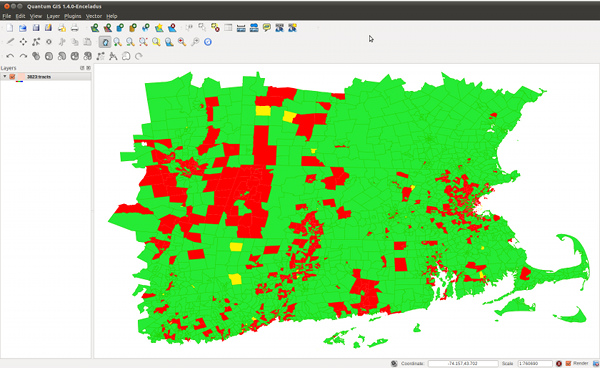Image resolution: width=600 pixels, height=368 pixels.
Task: Open the File menu
Action: [x=7, y=16]
